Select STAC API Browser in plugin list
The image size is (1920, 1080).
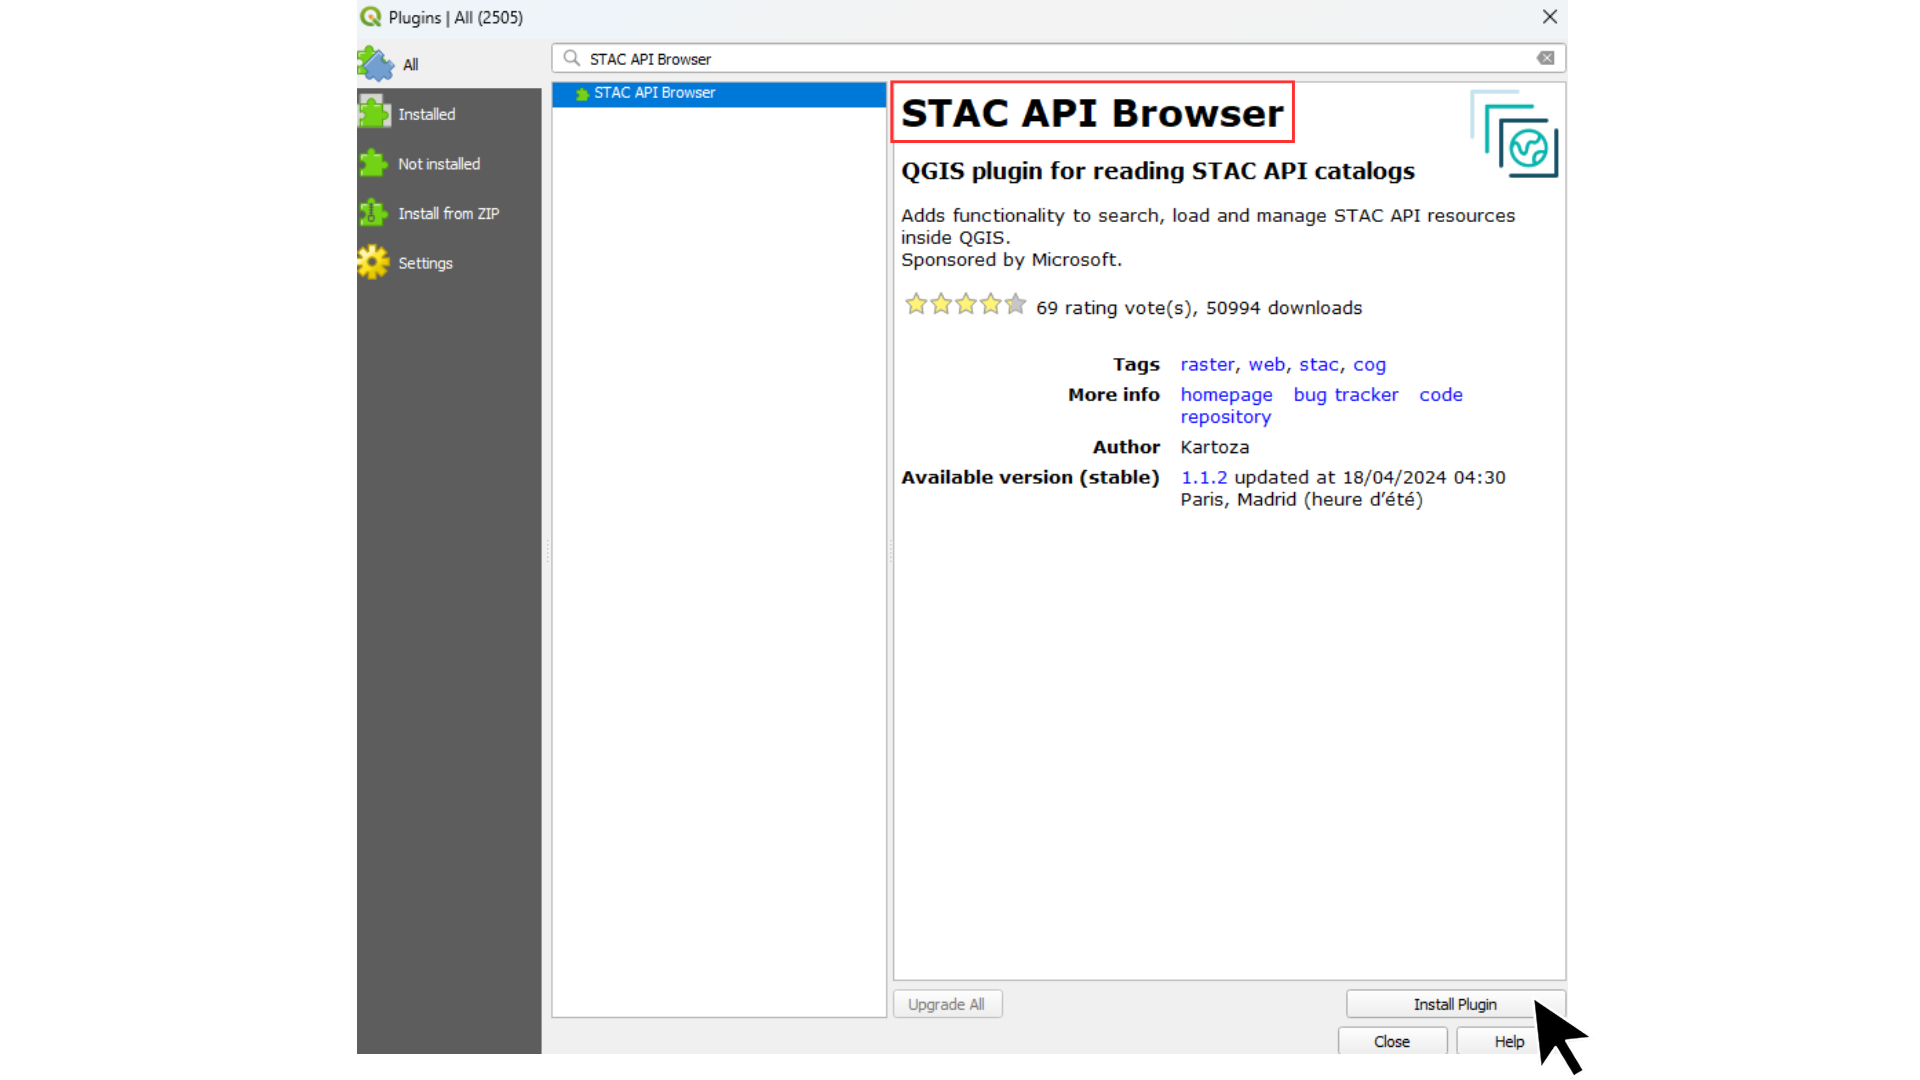coord(719,93)
